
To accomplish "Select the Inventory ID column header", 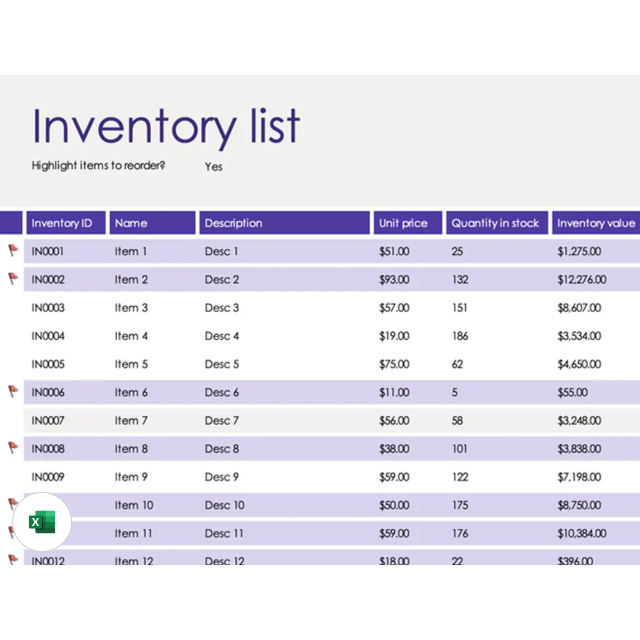I will (66, 223).
